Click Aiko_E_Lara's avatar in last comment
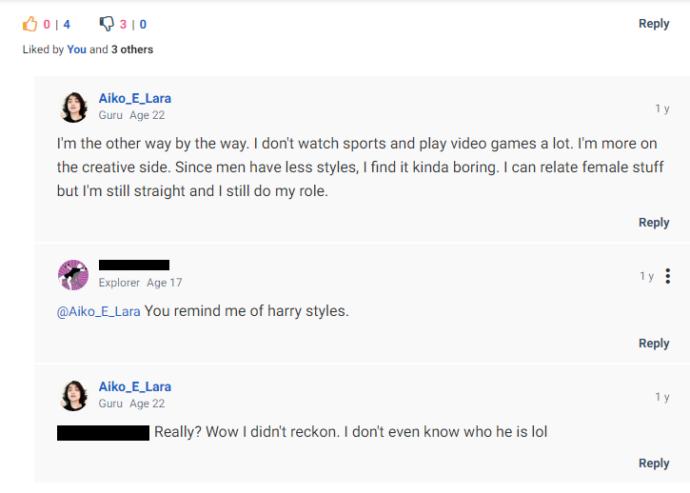Viewport: 690px width, 493px height. click(73, 395)
